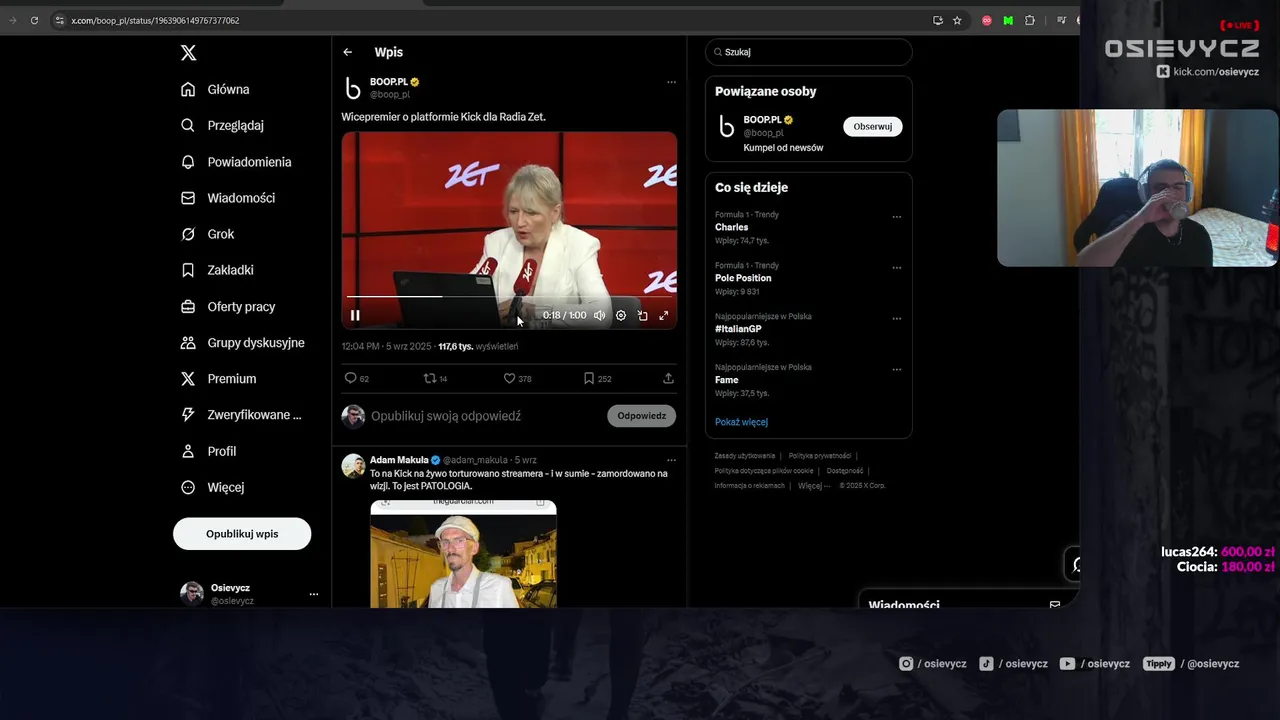Open Adam Makuła reply options ellipsis

click(x=671, y=460)
